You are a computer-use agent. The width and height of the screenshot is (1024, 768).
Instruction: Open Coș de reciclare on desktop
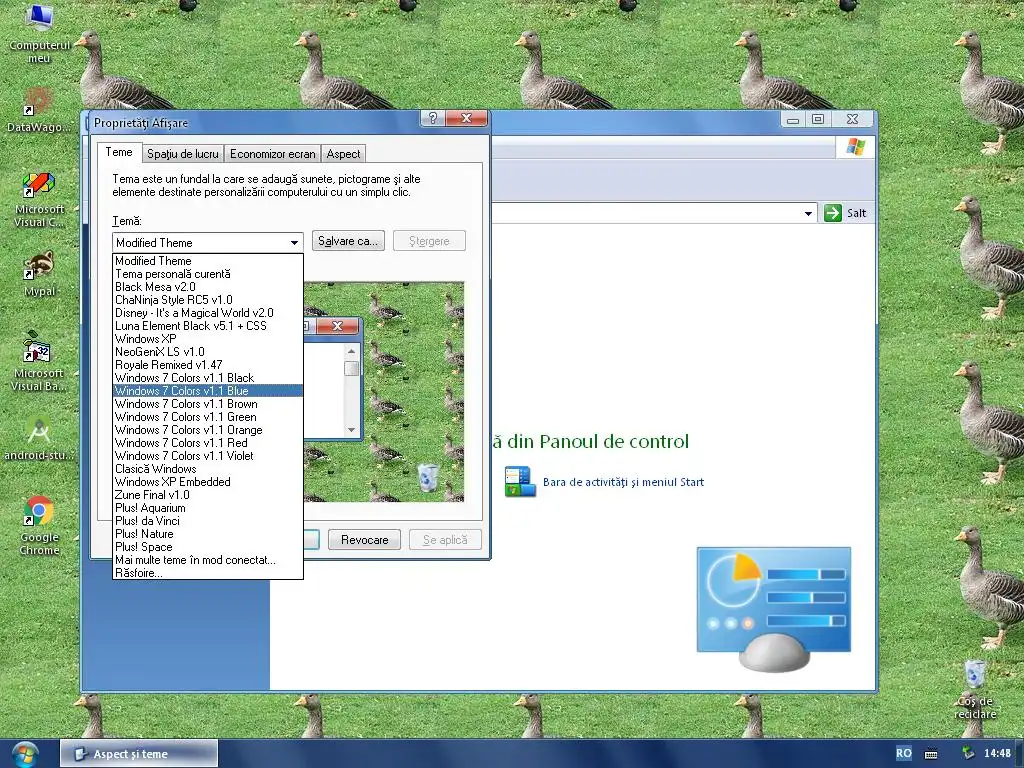pos(975,689)
